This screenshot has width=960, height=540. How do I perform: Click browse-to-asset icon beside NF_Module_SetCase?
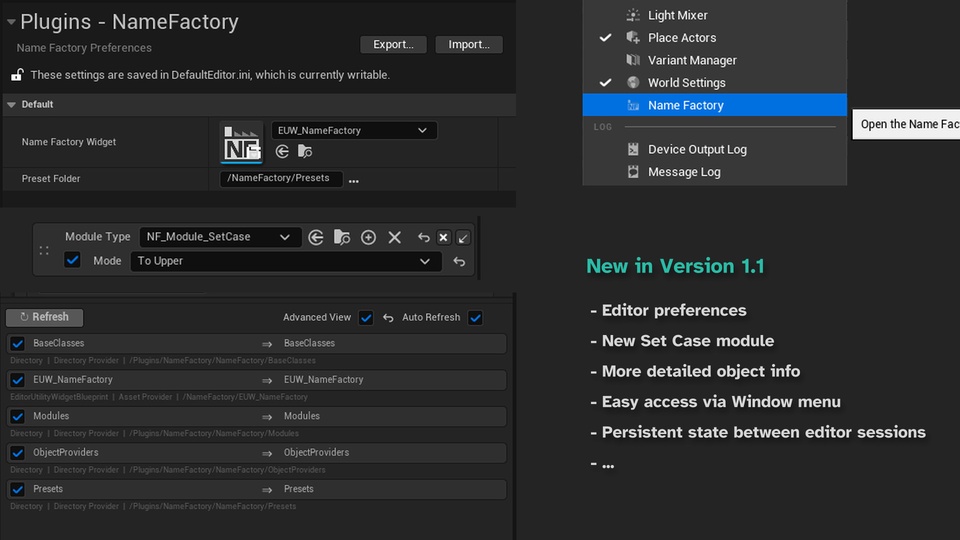point(342,237)
